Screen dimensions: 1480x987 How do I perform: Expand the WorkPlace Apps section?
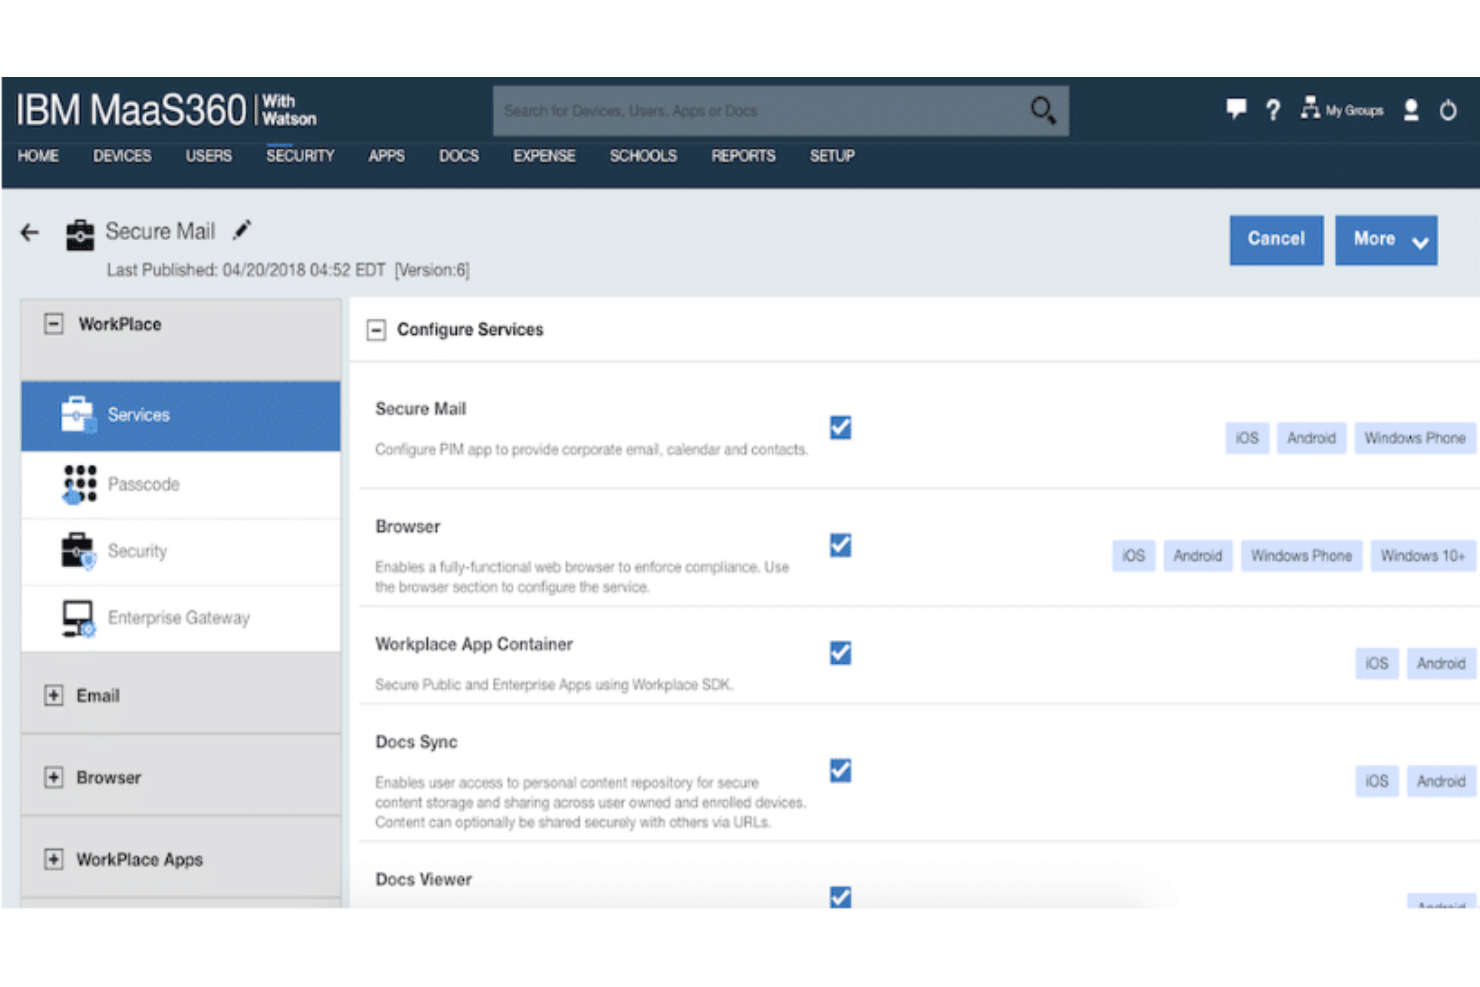[52, 859]
